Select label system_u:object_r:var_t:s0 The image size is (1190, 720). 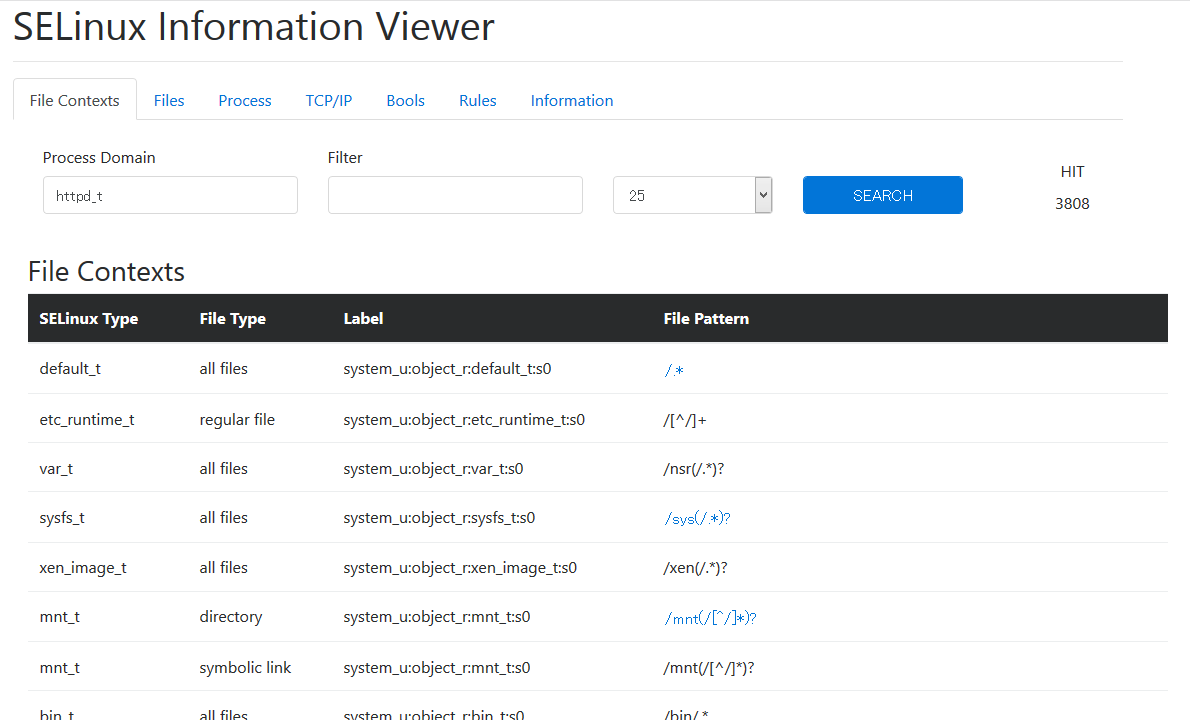[433, 469]
